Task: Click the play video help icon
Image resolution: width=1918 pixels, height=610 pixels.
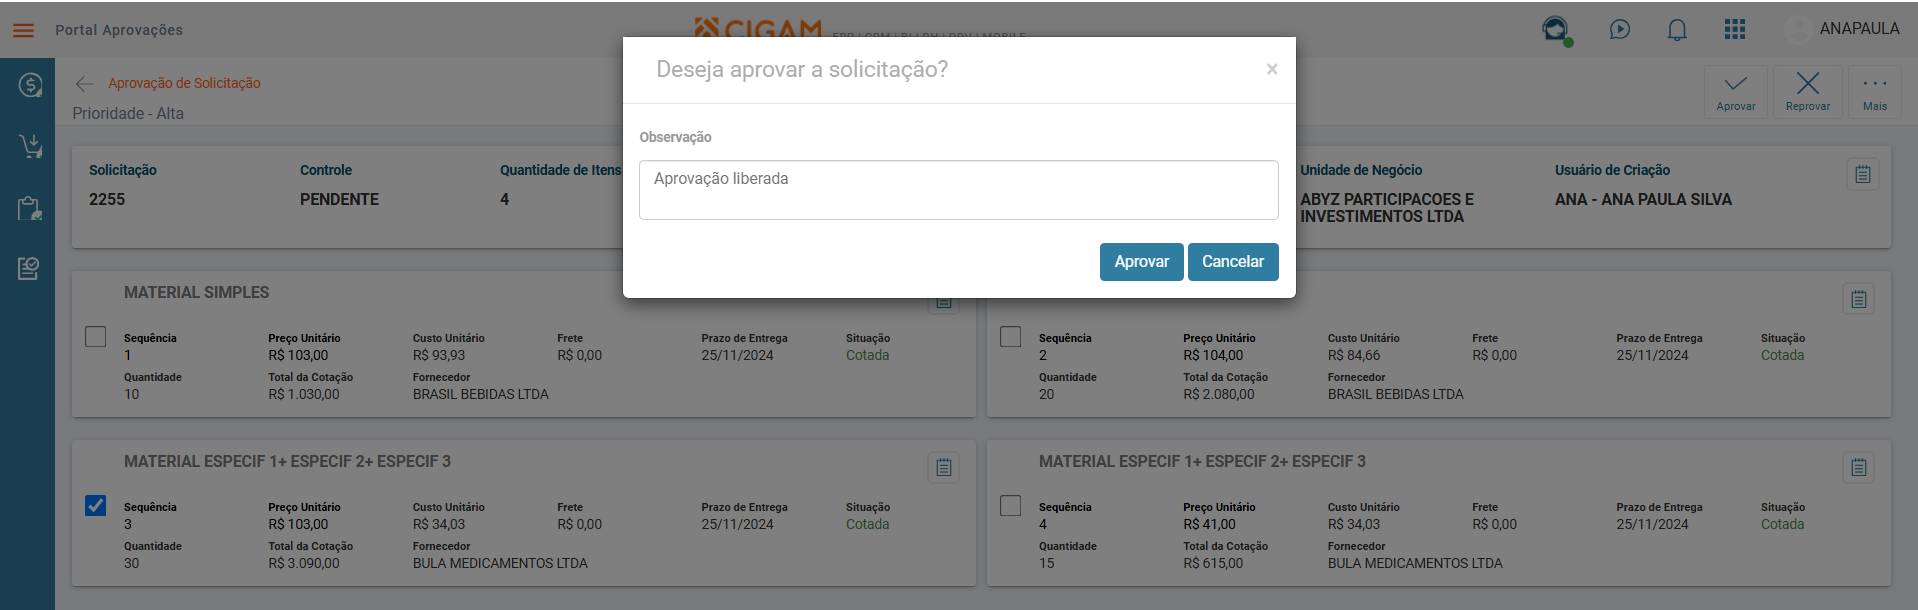Action: (x=1620, y=29)
